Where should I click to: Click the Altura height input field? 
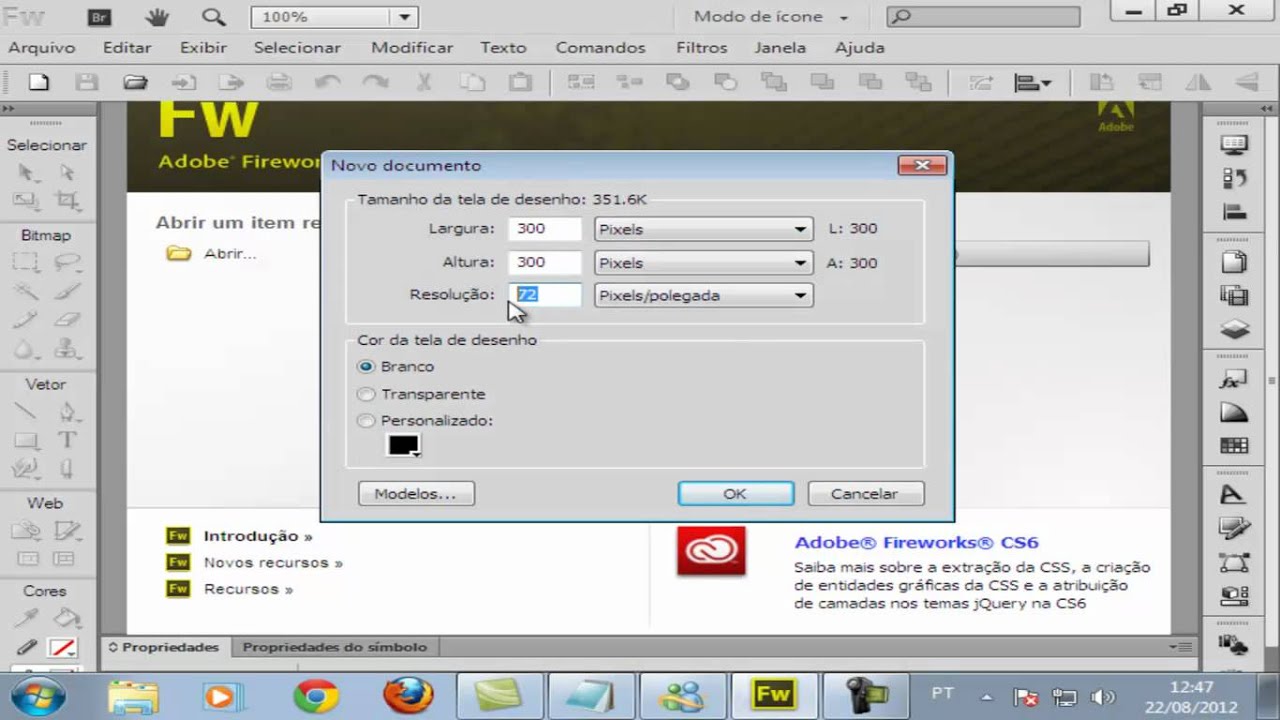click(544, 263)
